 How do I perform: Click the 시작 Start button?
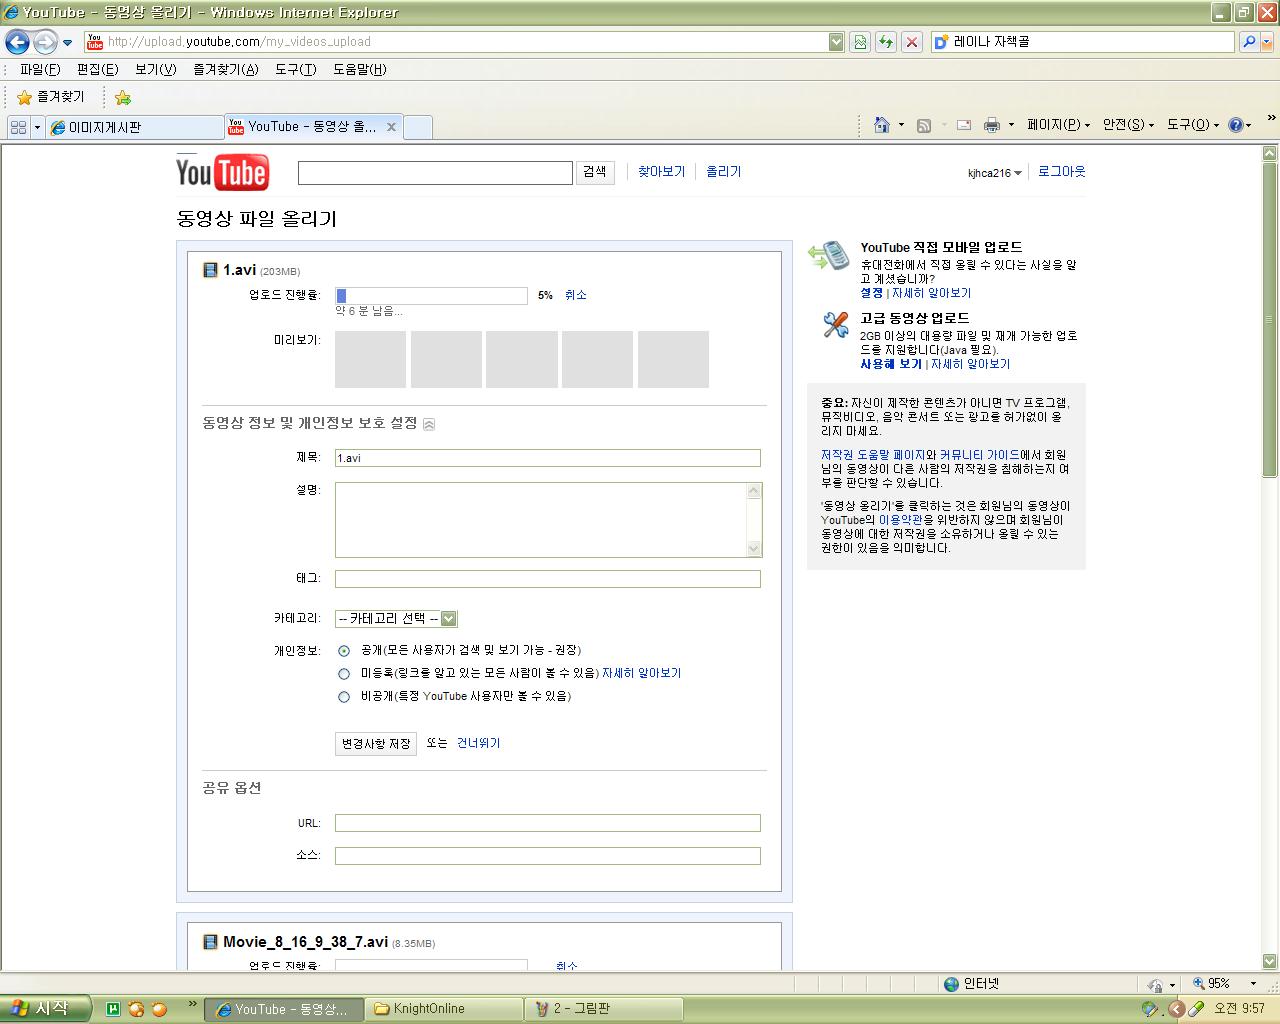[x=45, y=1008]
